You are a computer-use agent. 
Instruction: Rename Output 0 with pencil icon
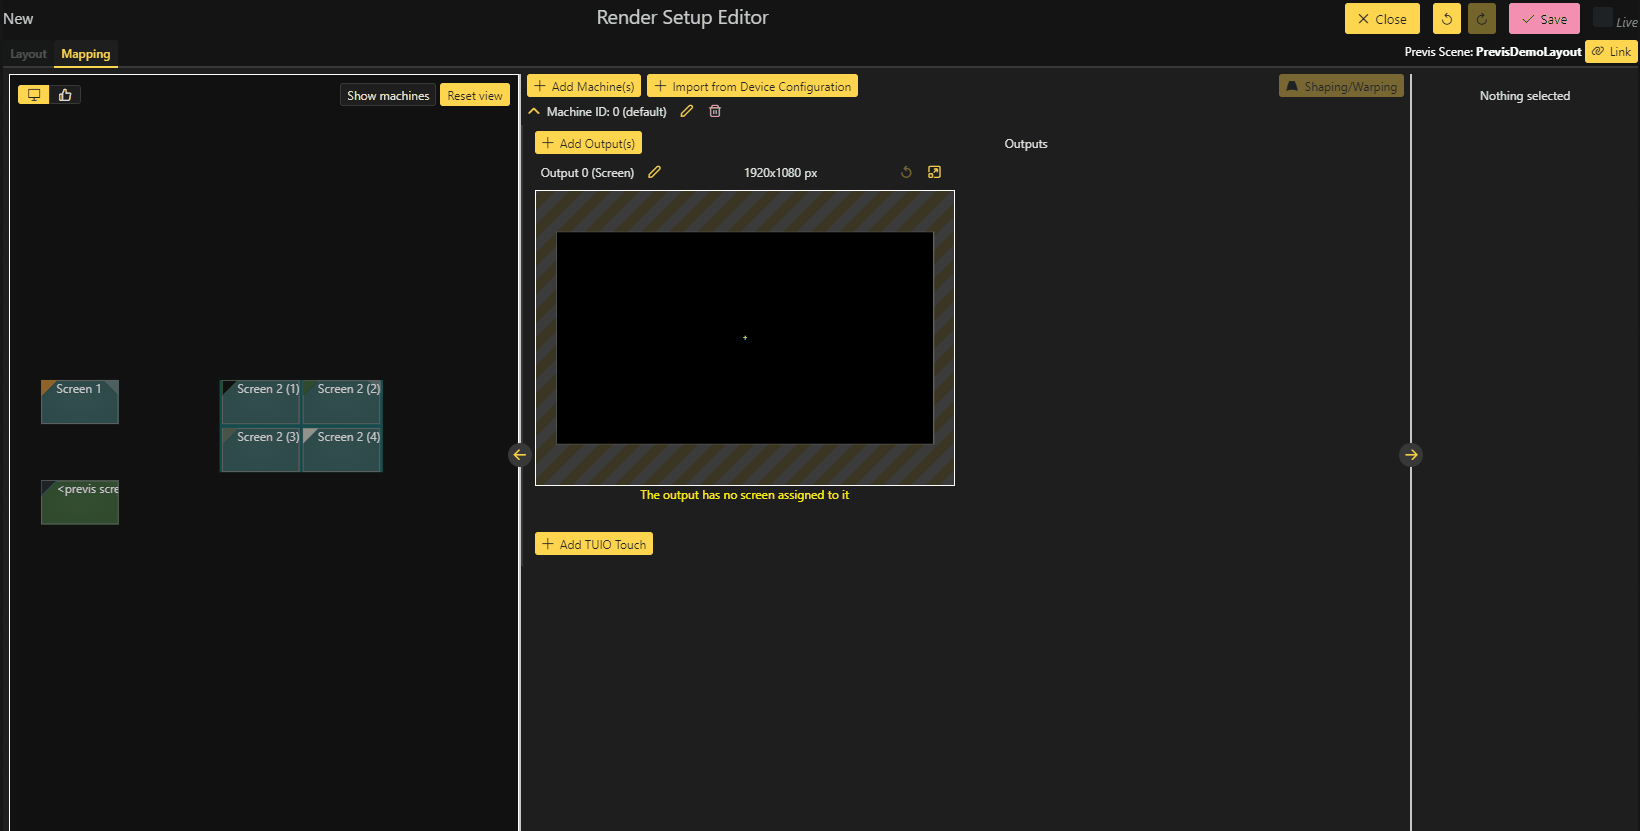click(655, 172)
